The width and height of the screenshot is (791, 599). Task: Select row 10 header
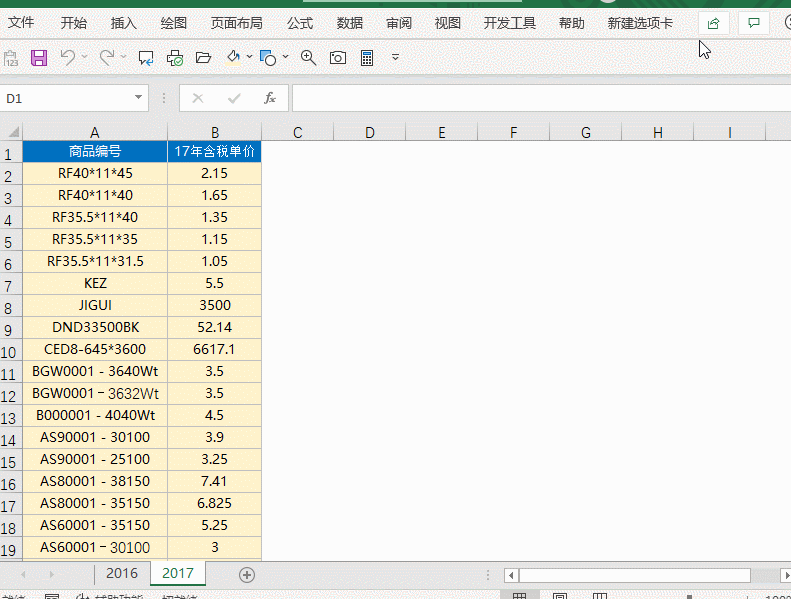pyautogui.click(x=9, y=352)
